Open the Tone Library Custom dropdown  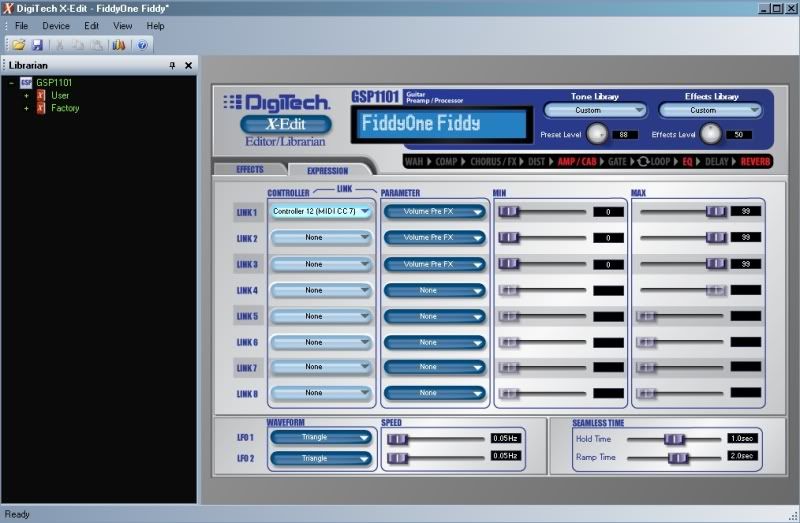point(595,110)
